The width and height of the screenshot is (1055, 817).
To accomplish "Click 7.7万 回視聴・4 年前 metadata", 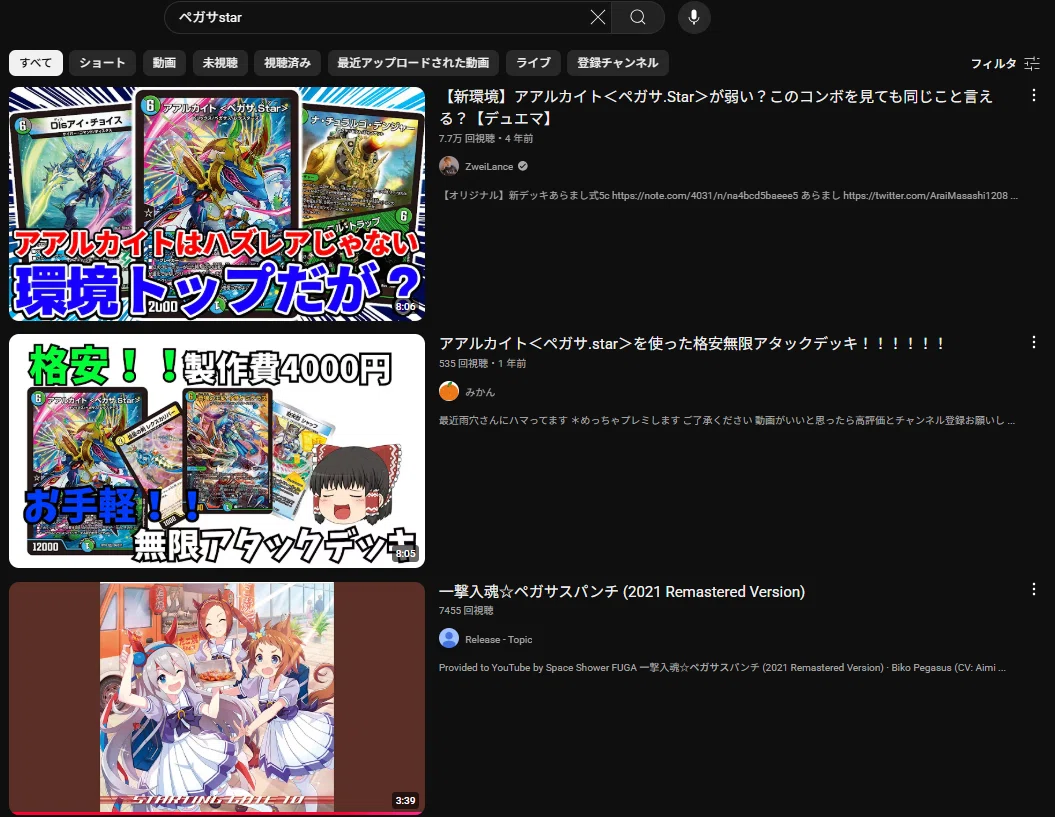I will coord(486,138).
